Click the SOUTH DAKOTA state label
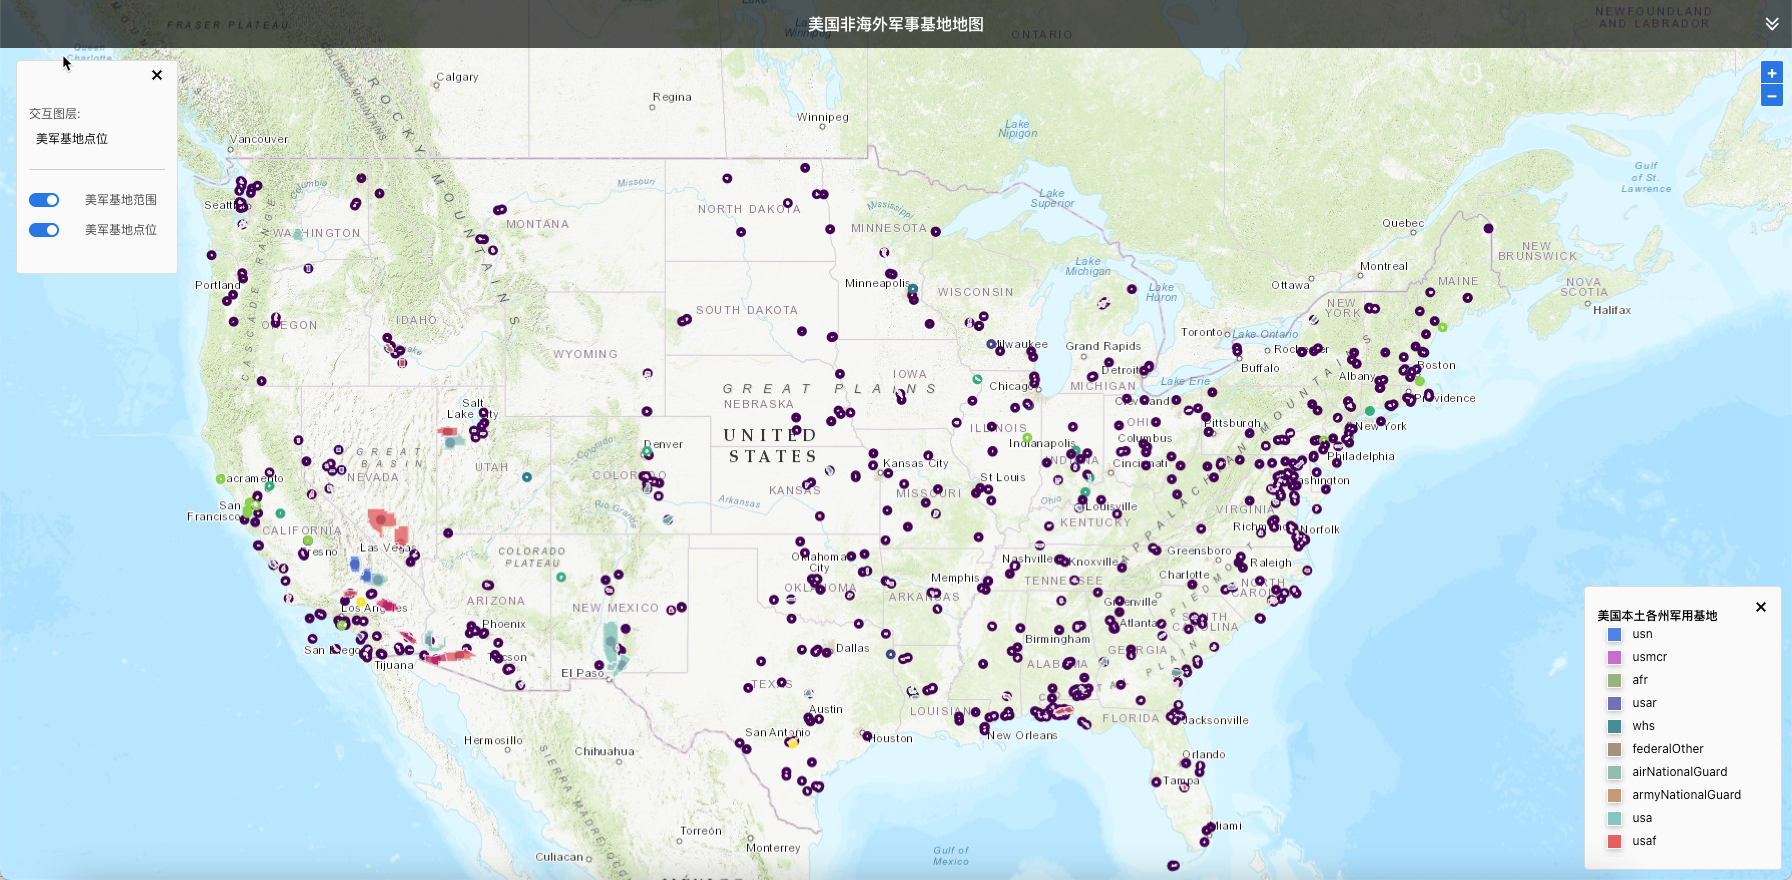1792x880 pixels. 747,310
